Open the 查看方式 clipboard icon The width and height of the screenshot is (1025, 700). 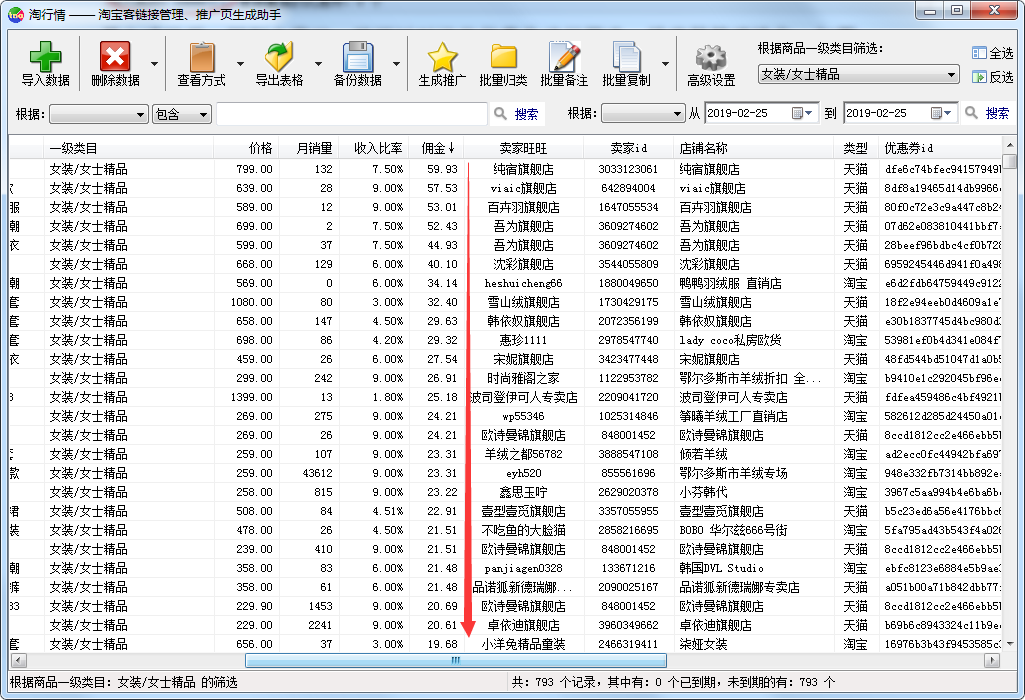pos(201,56)
